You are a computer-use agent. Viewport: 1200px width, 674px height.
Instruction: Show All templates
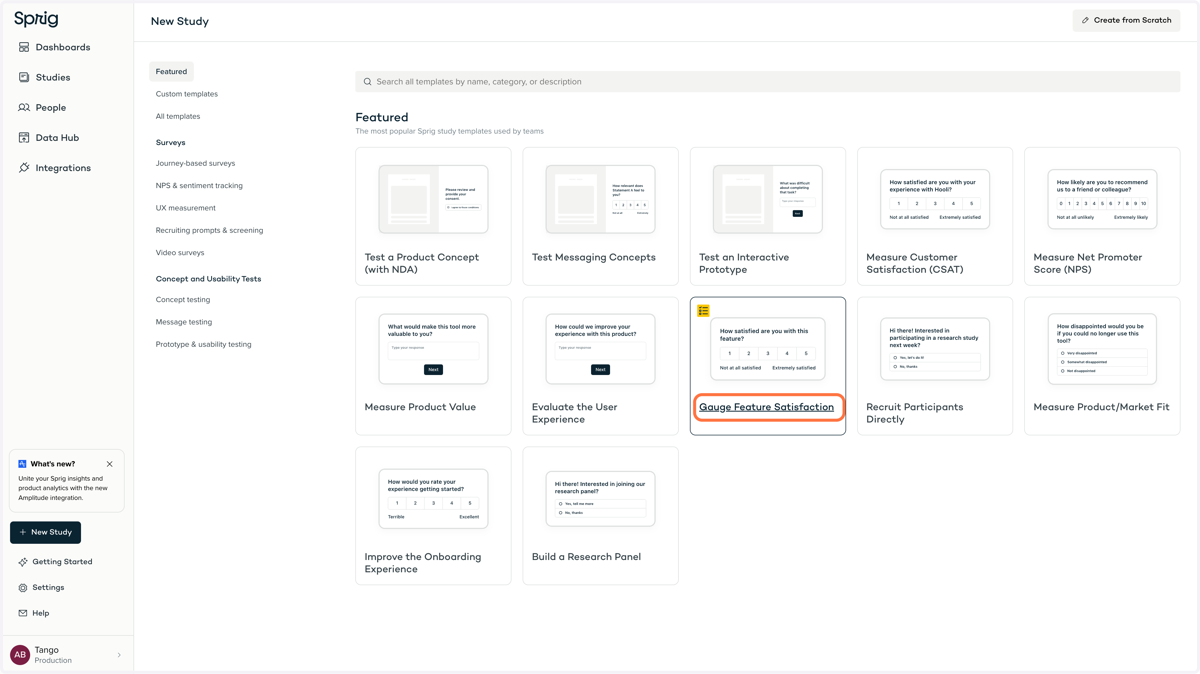[x=178, y=116]
